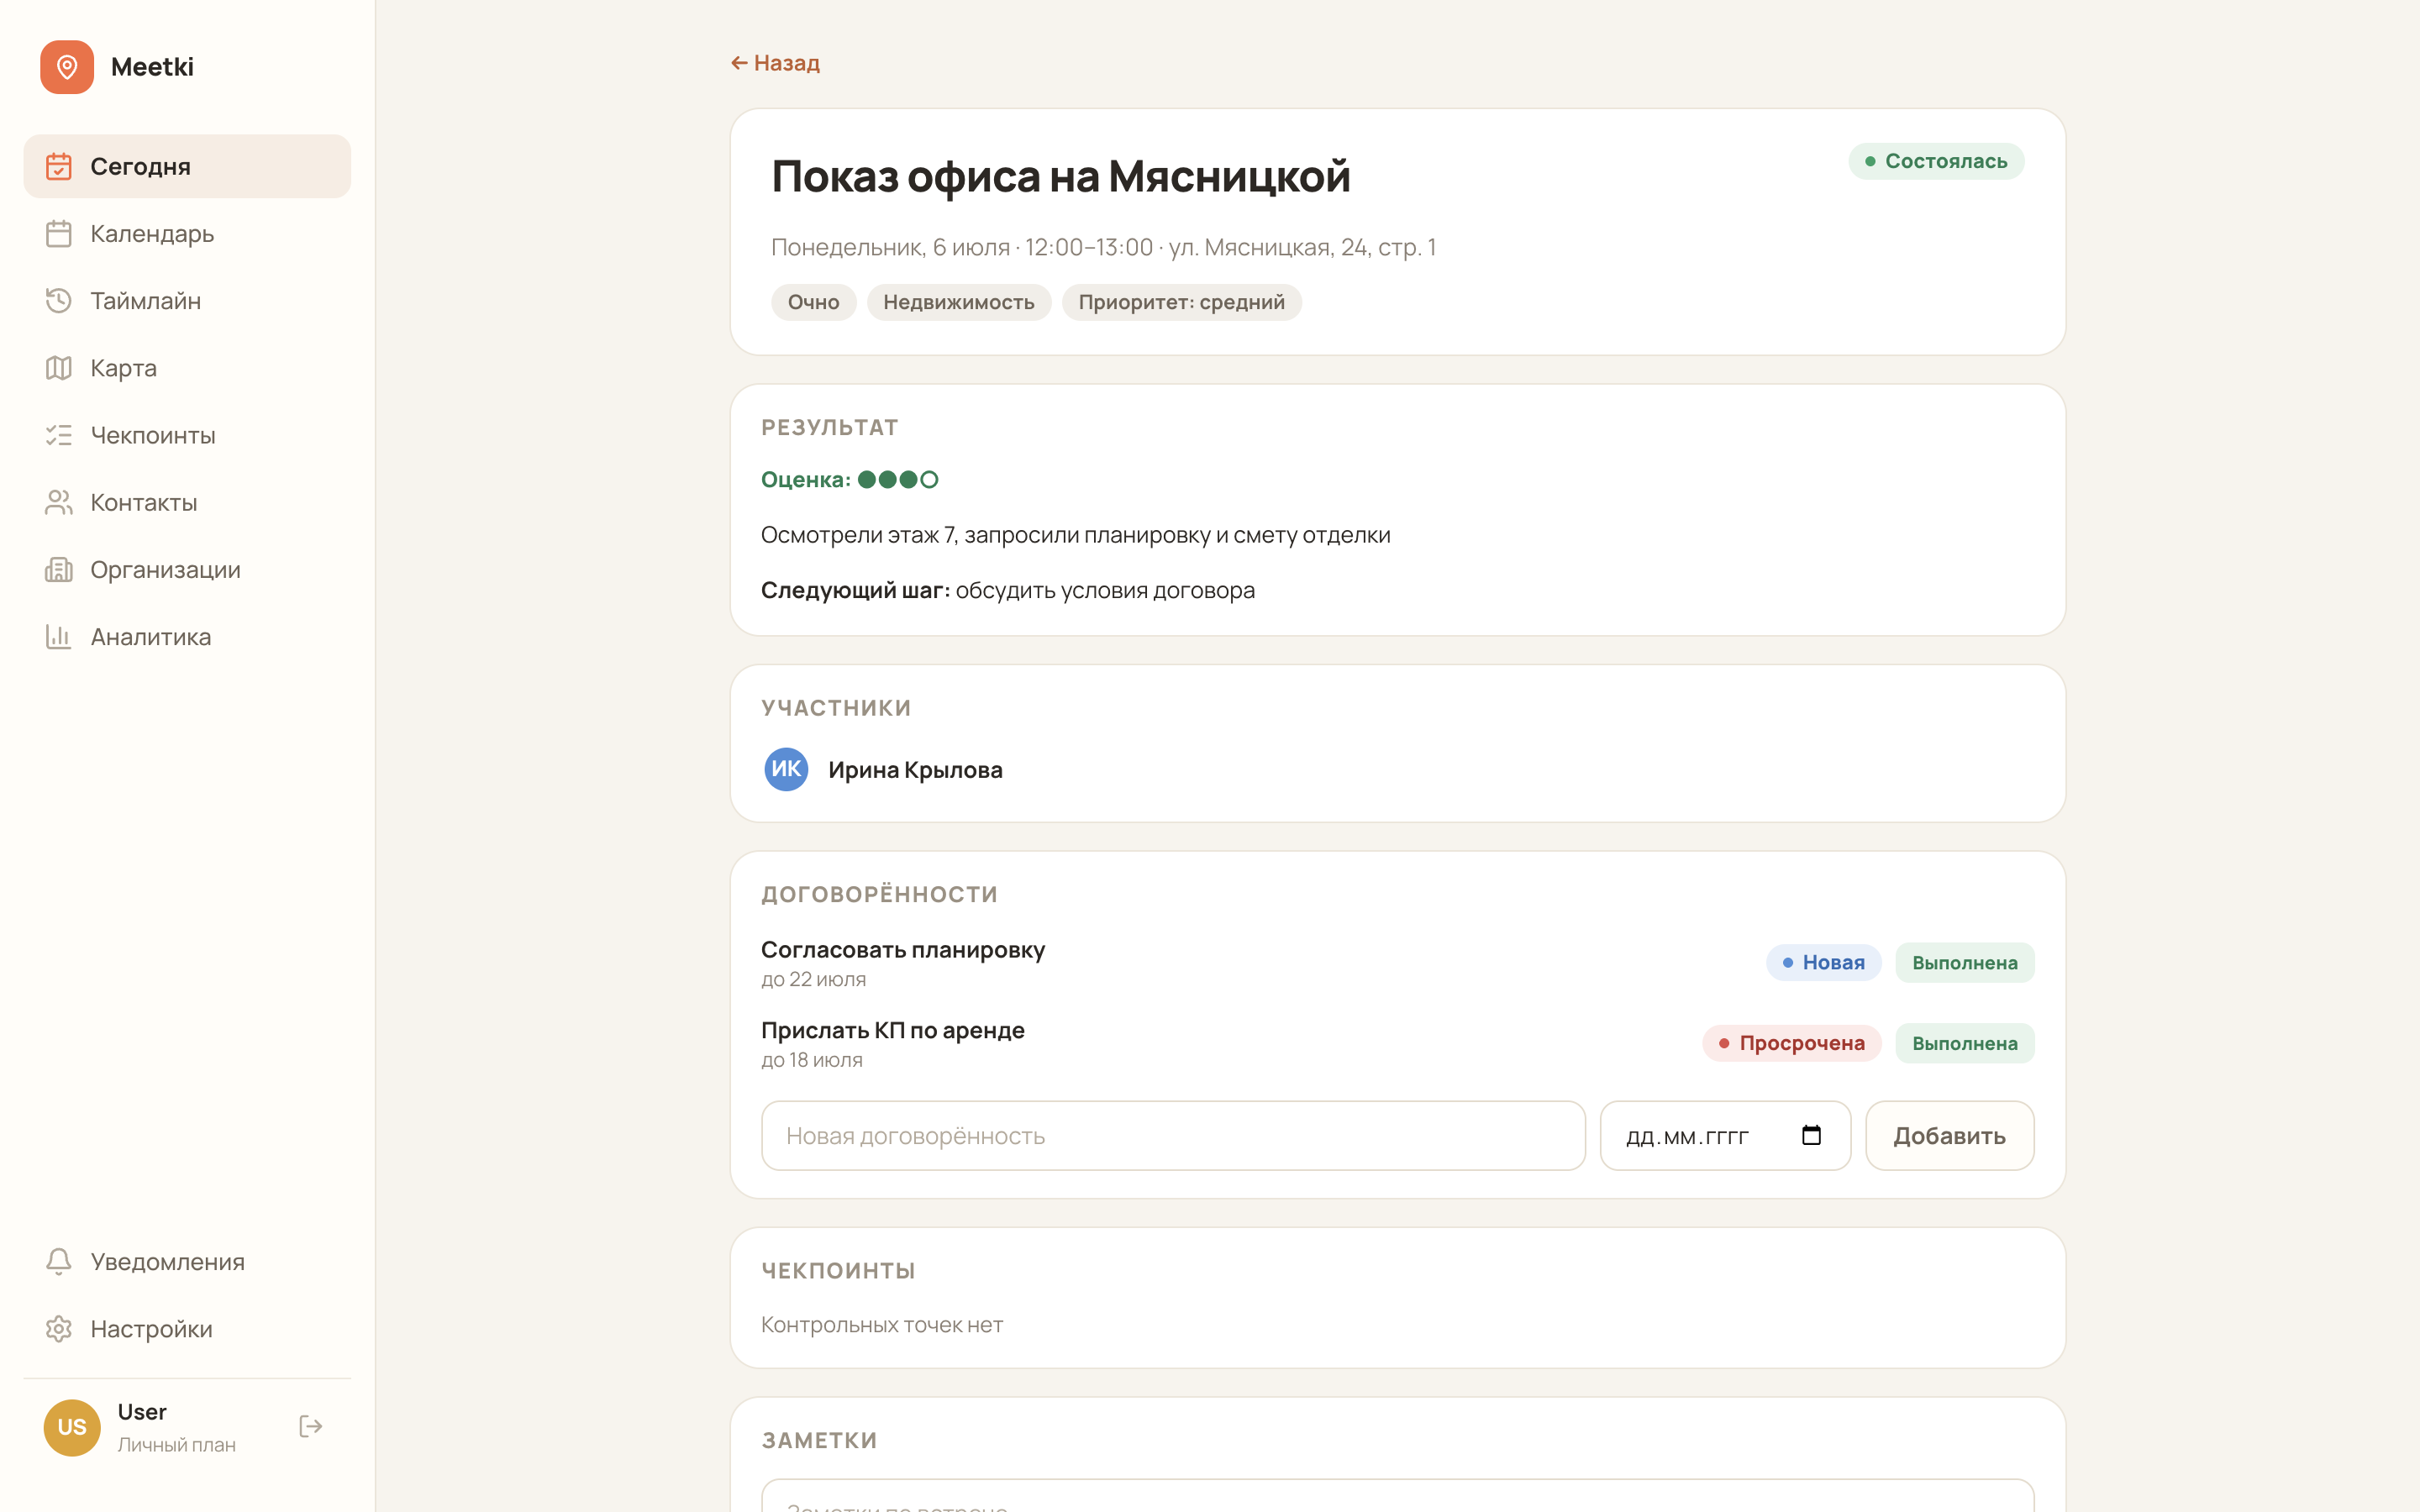Click the Просрочена status badge
The width and height of the screenshot is (2420, 1512).
tap(1791, 1043)
